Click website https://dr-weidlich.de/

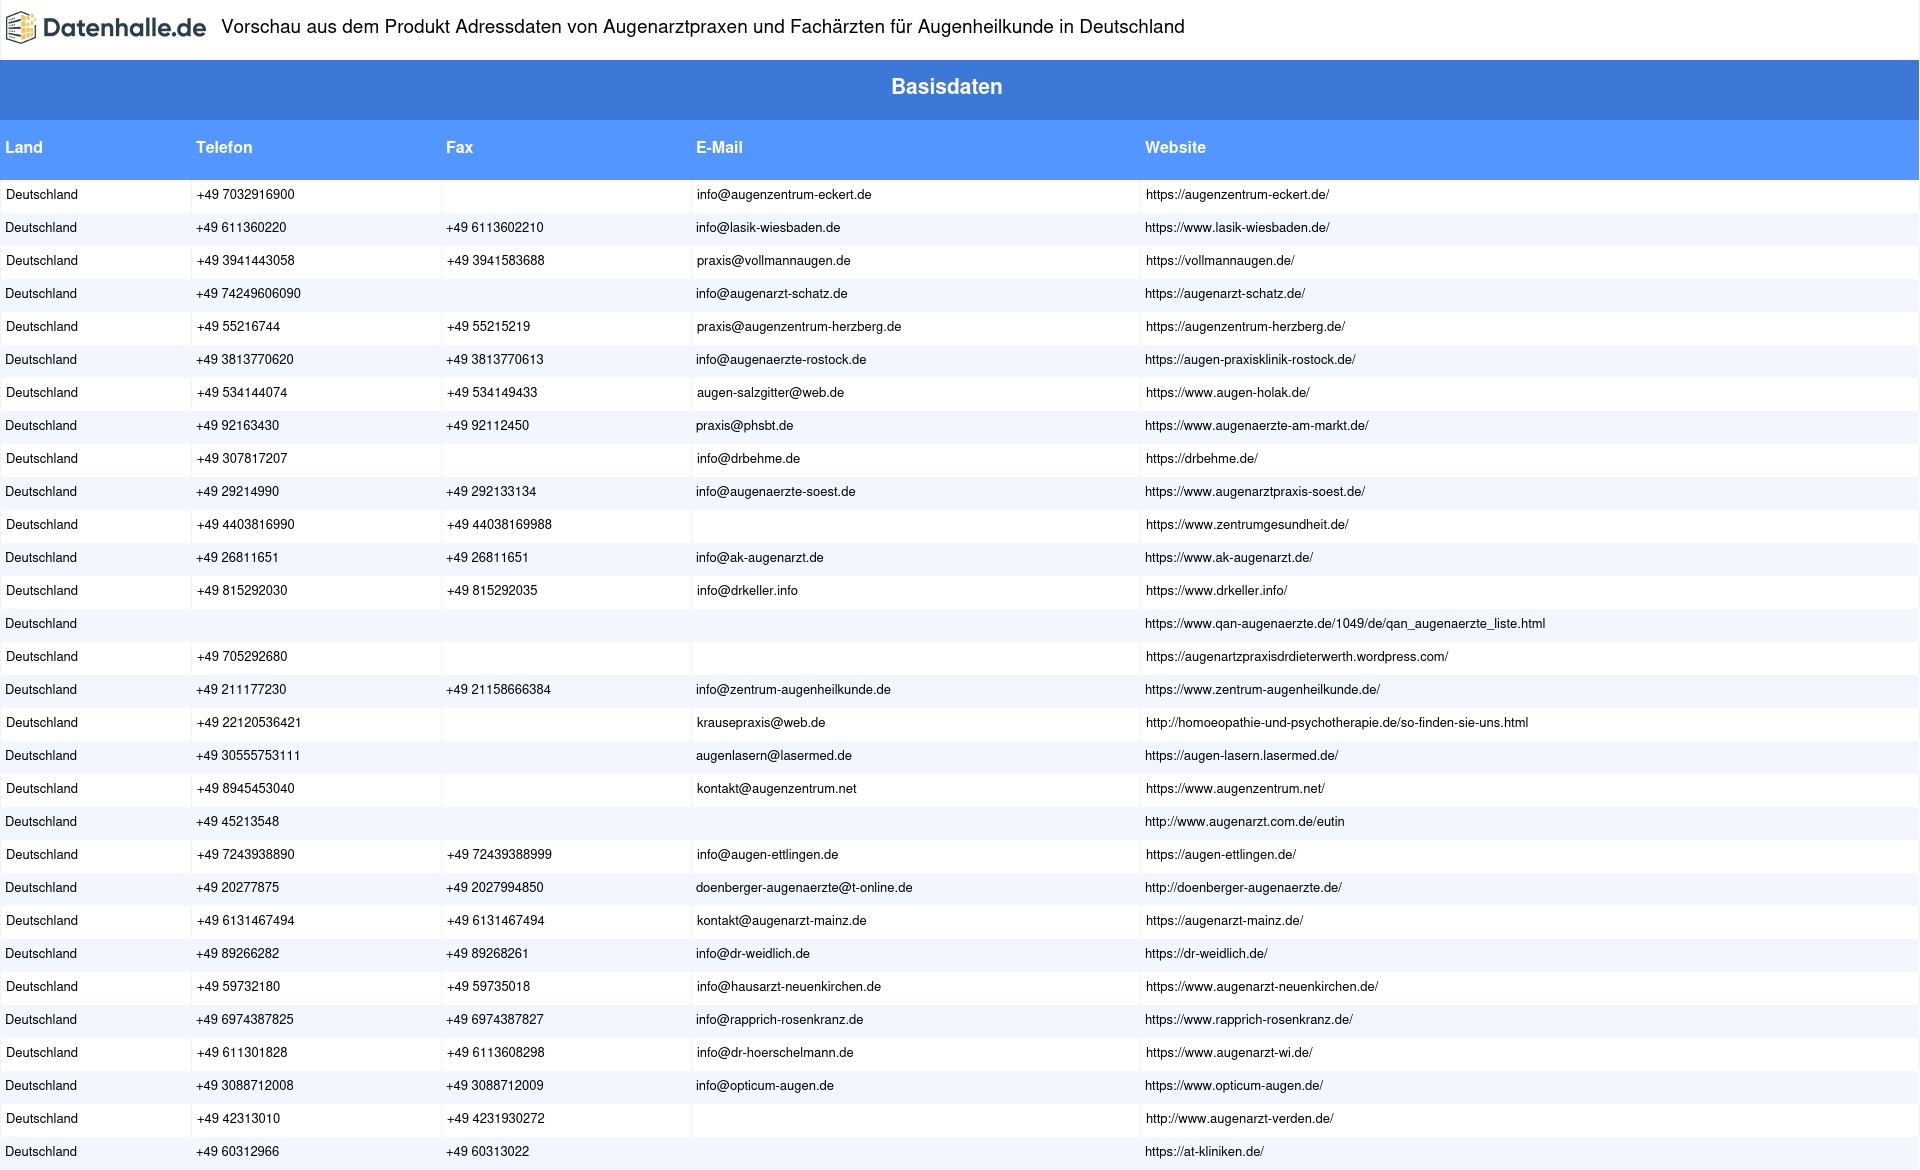1206,954
